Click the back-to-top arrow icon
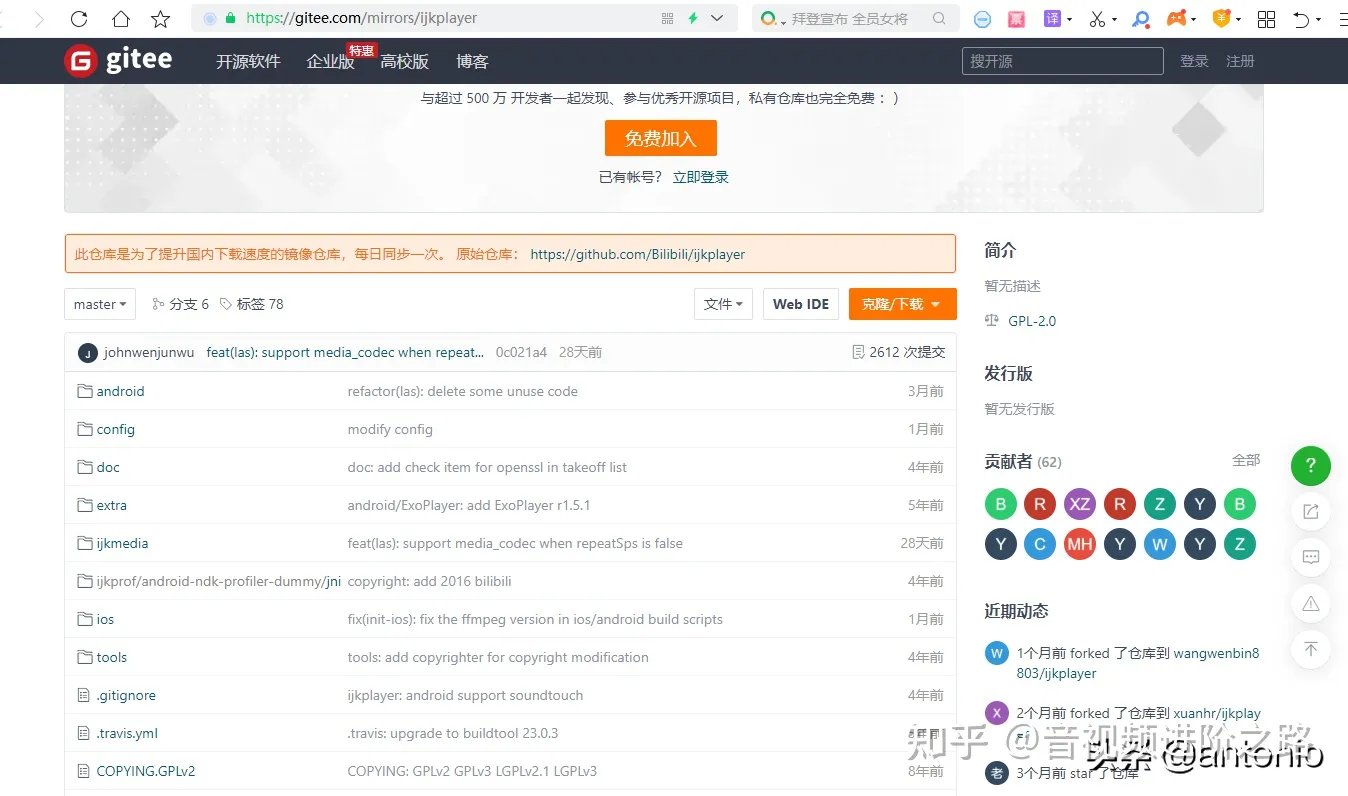Image resolution: width=1348 pixels, height=796 pixels. pyautogui.click(x=1310, y=649)
